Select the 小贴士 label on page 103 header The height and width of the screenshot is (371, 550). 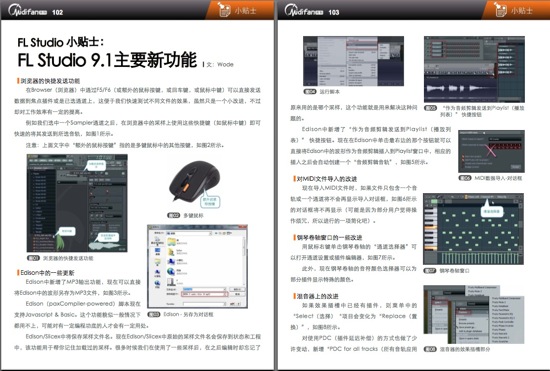coord(522,11)
